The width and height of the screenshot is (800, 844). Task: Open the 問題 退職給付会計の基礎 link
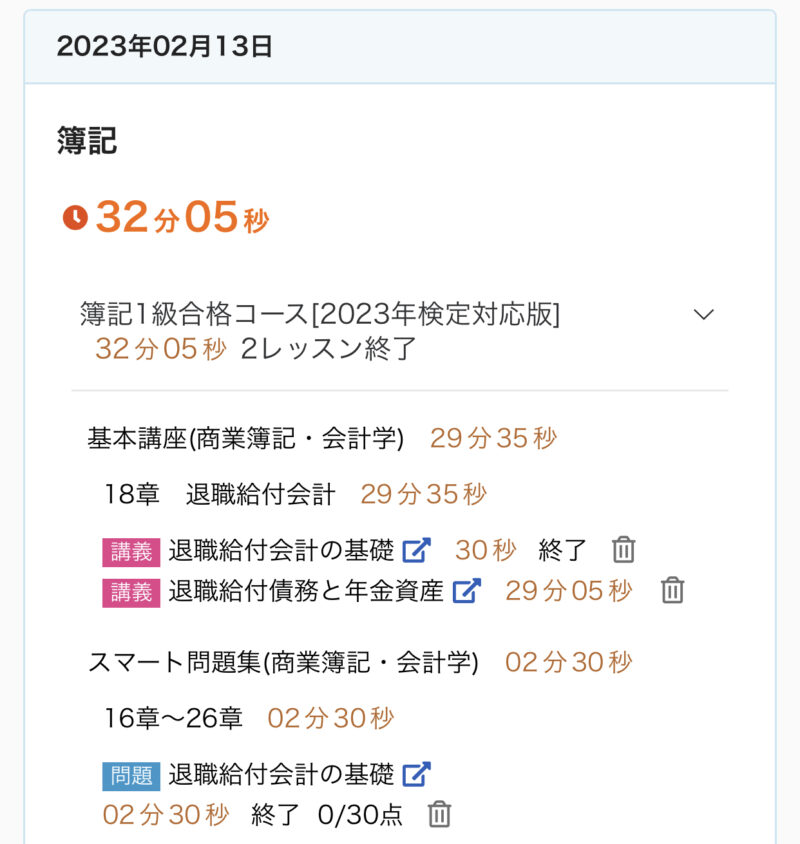281,774
